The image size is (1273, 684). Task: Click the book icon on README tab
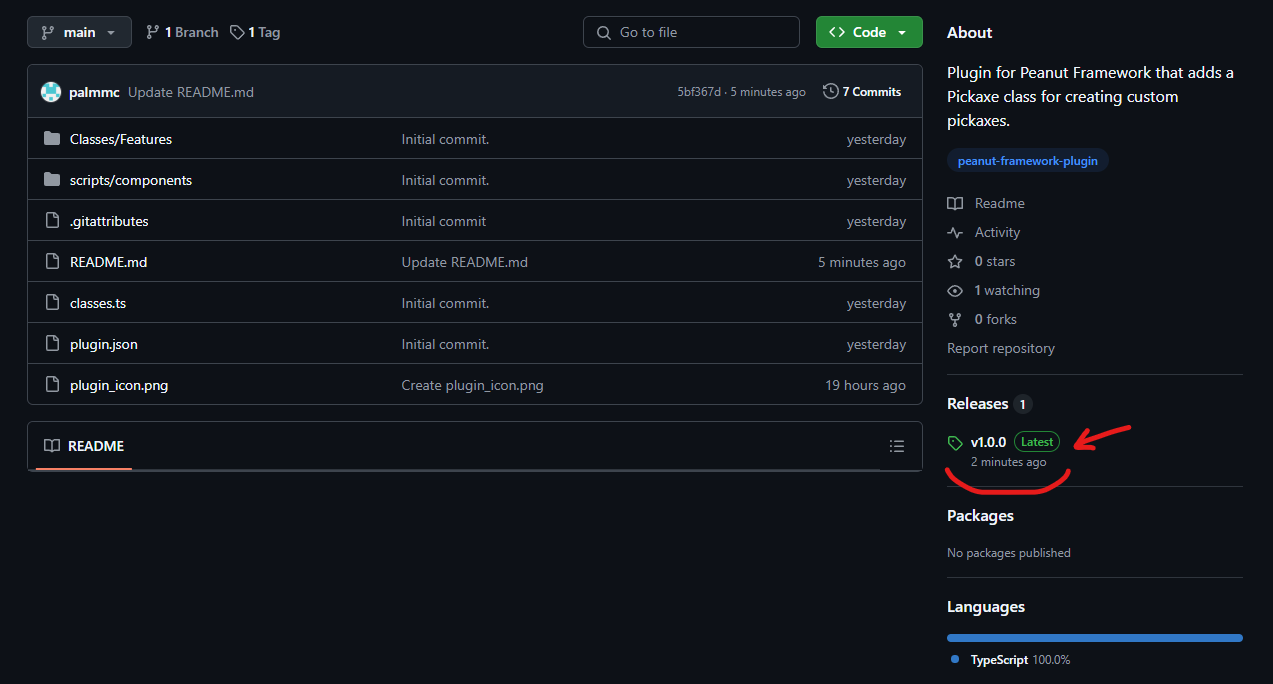click(52, 446)
